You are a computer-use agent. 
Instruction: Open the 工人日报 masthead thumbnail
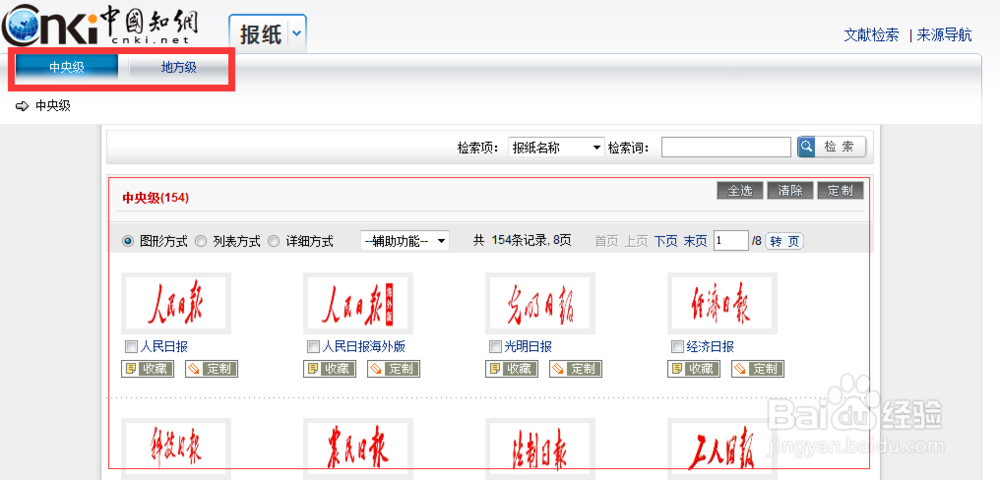click(x=722, y=449)
